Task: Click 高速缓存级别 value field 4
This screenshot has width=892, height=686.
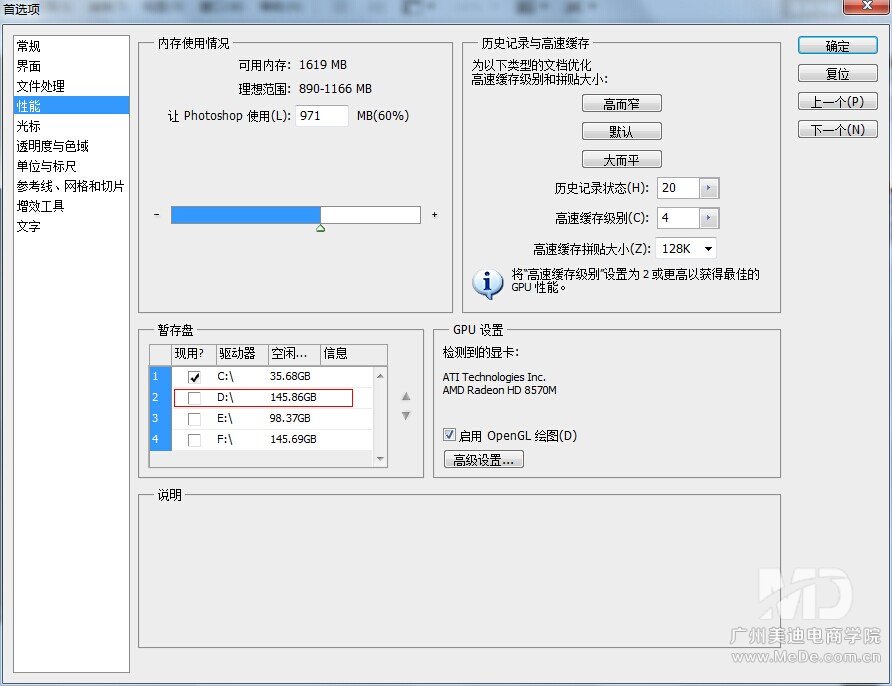Action: pyautogui.click(x=678, y=218)
